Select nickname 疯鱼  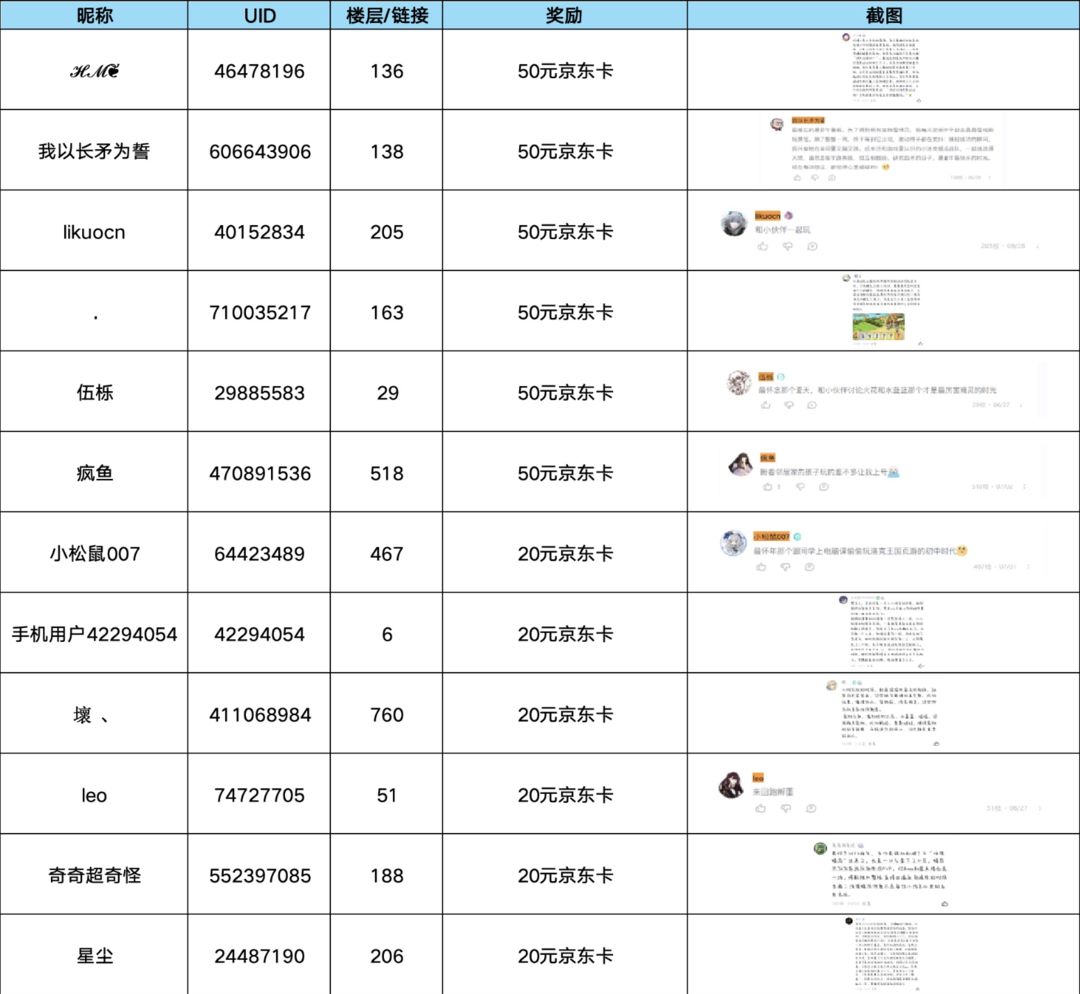pos(94,473)
